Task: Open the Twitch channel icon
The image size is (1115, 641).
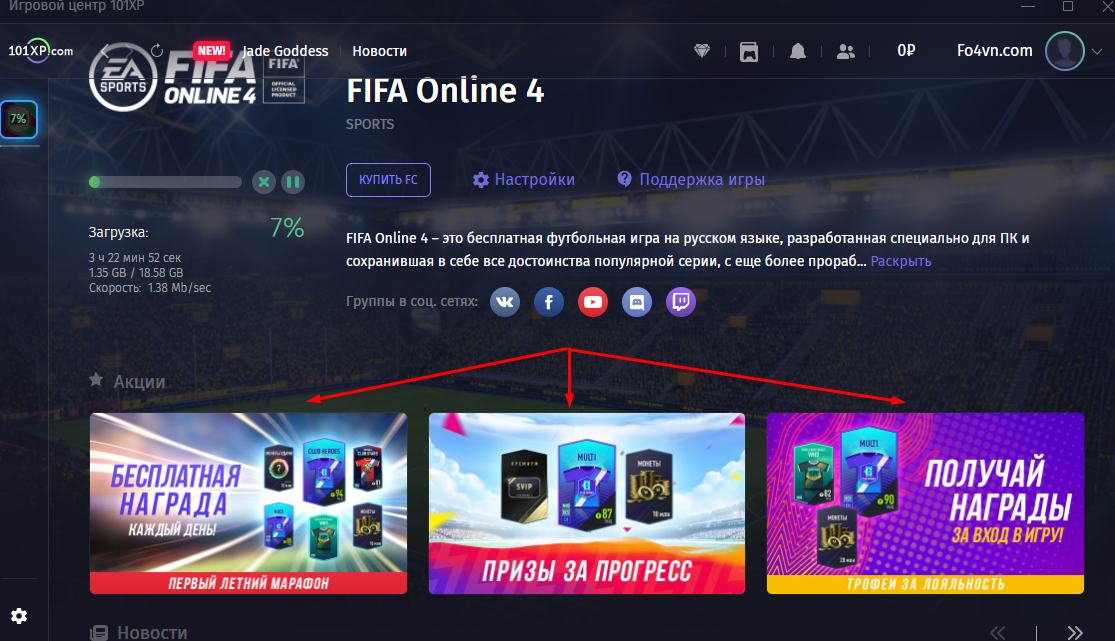Action: 681,302
